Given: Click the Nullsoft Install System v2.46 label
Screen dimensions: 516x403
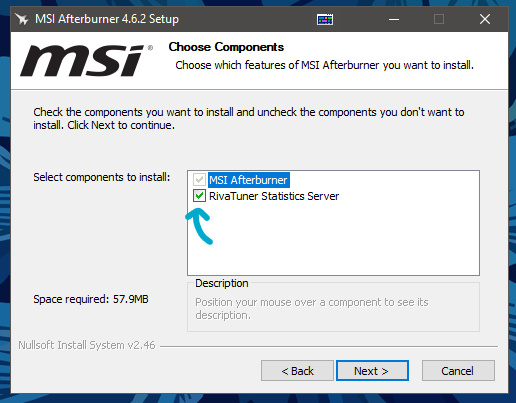Looking at the screenshot, I should point(87,345).
